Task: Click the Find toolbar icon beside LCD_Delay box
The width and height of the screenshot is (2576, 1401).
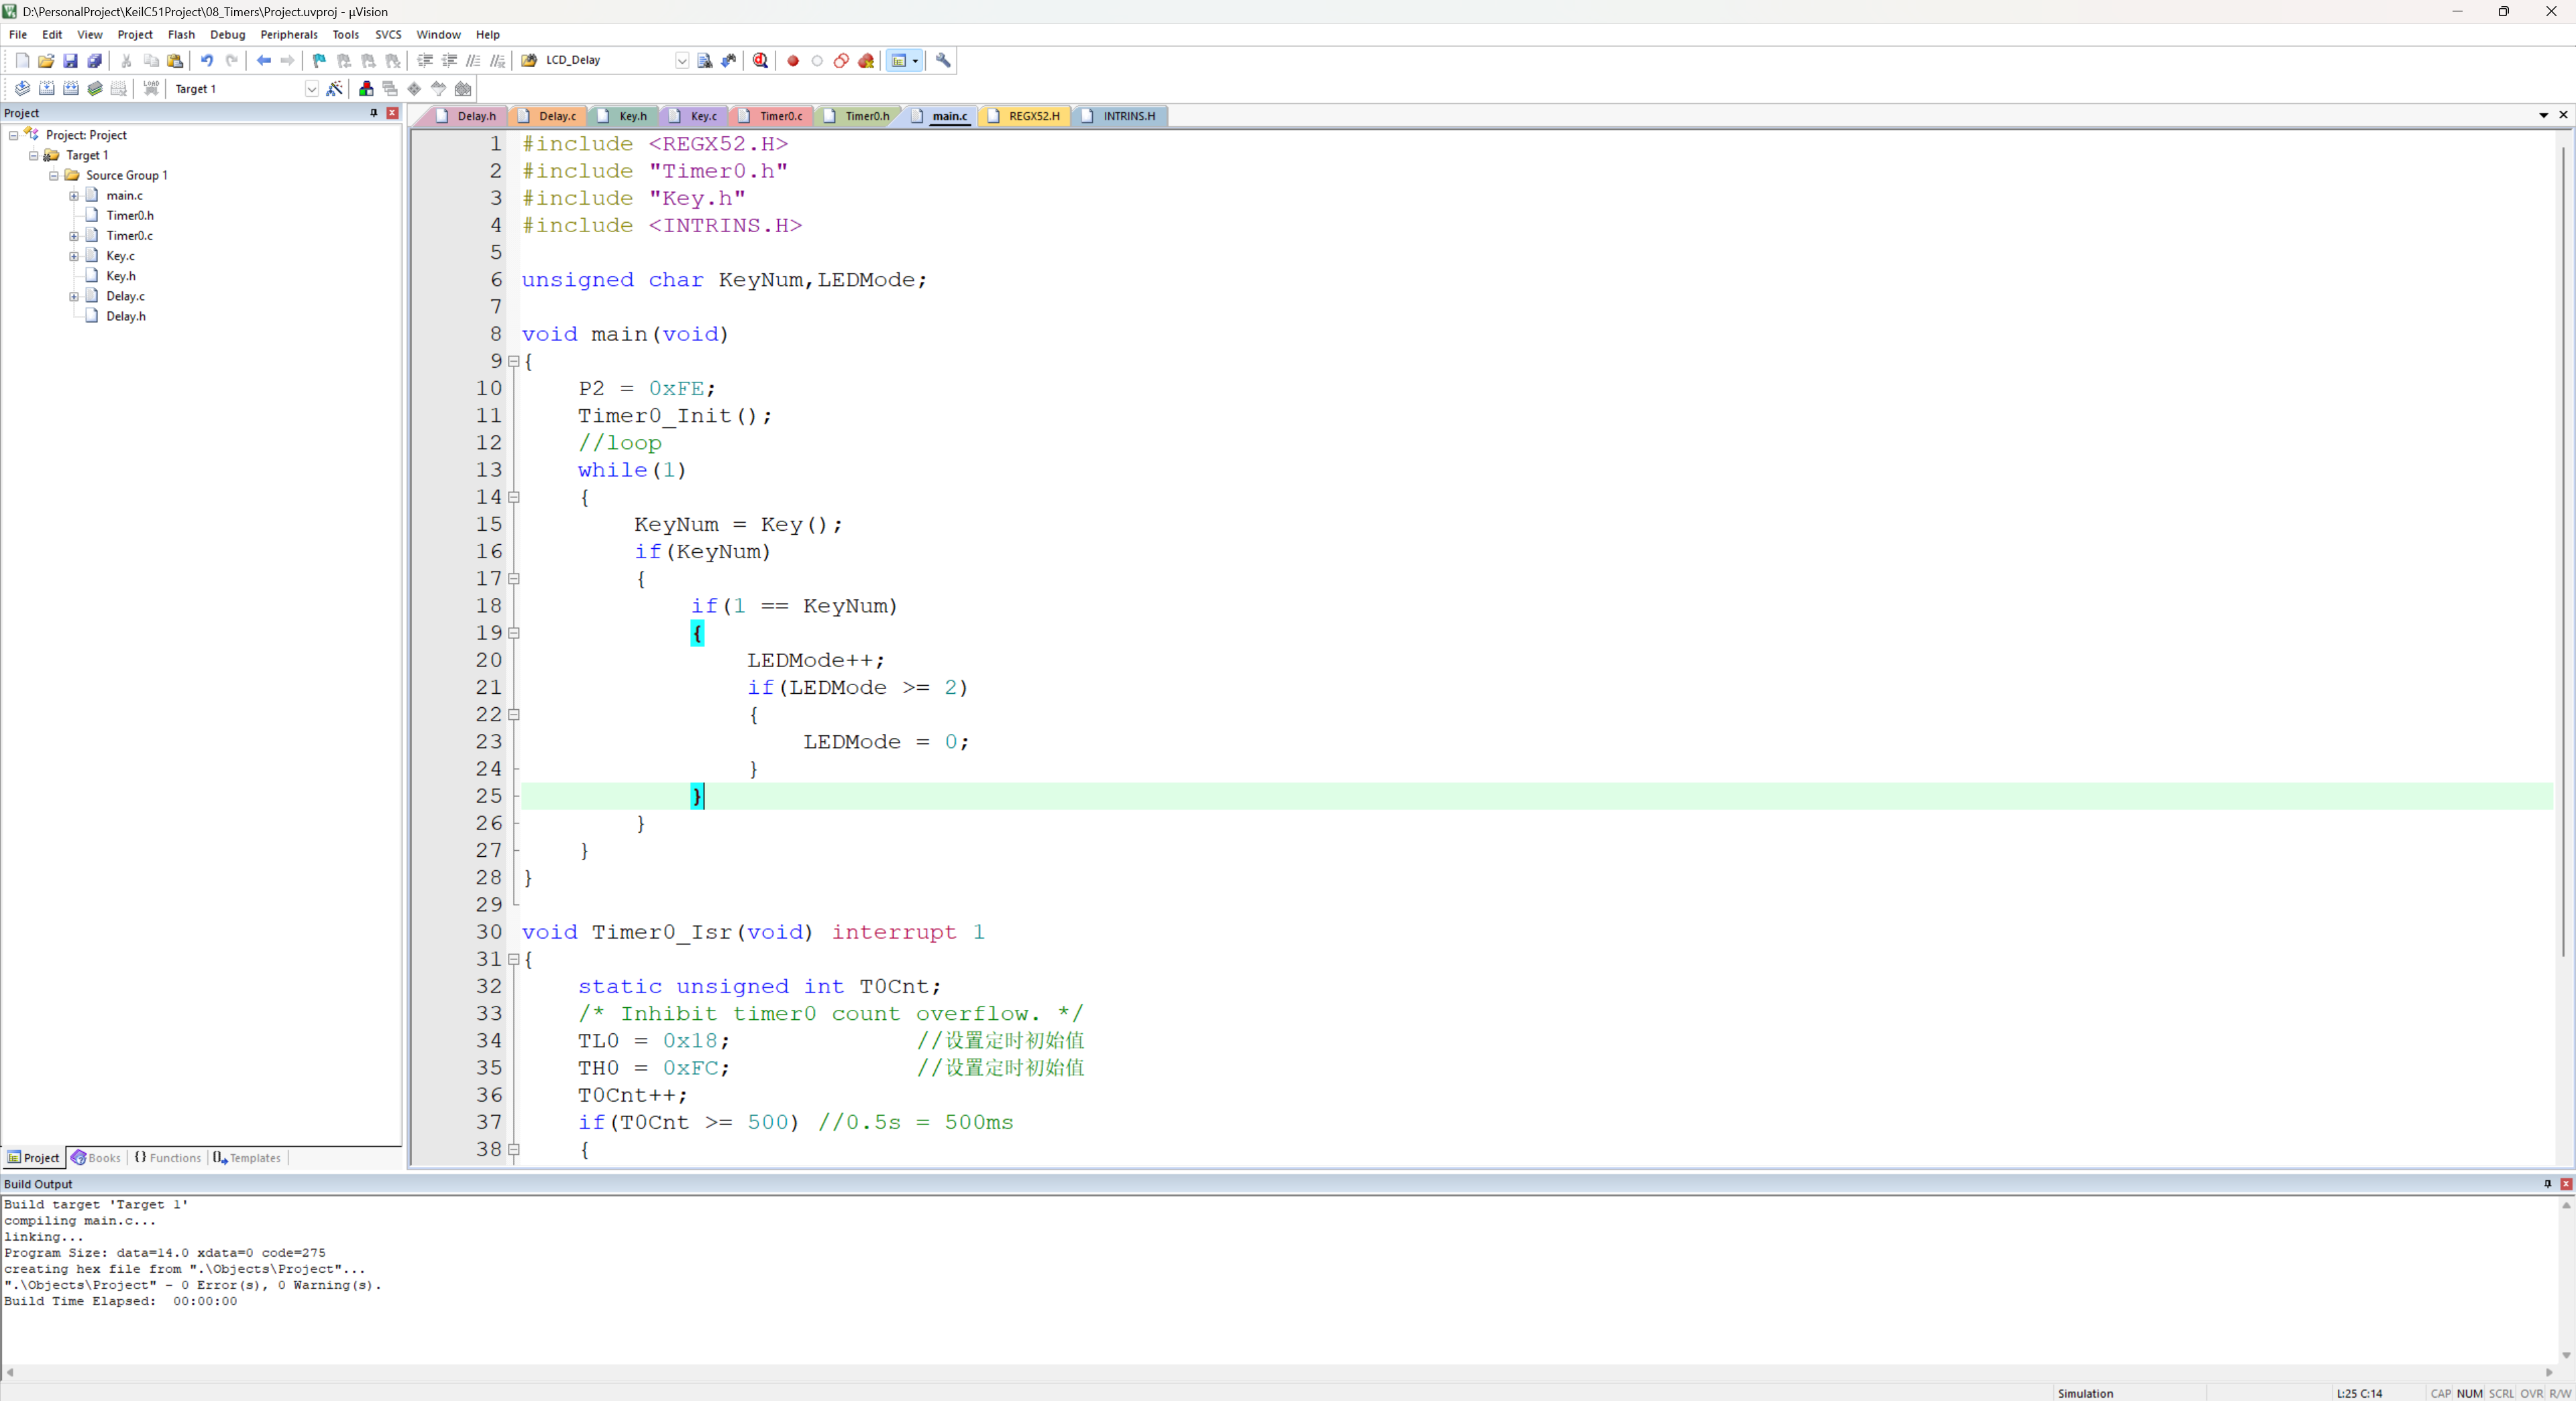Action: [705, 60]
